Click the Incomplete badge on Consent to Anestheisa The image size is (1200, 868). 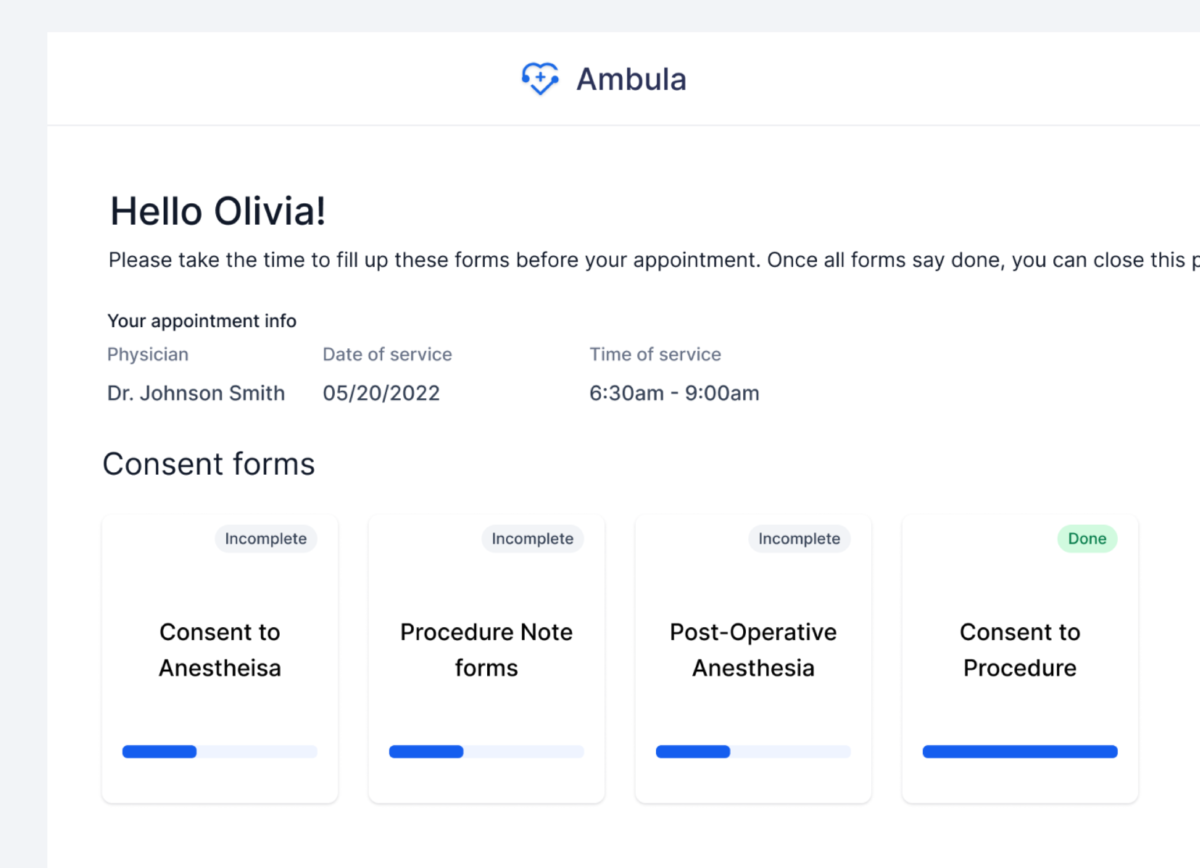pyautogui.click(x=265, y=538)
